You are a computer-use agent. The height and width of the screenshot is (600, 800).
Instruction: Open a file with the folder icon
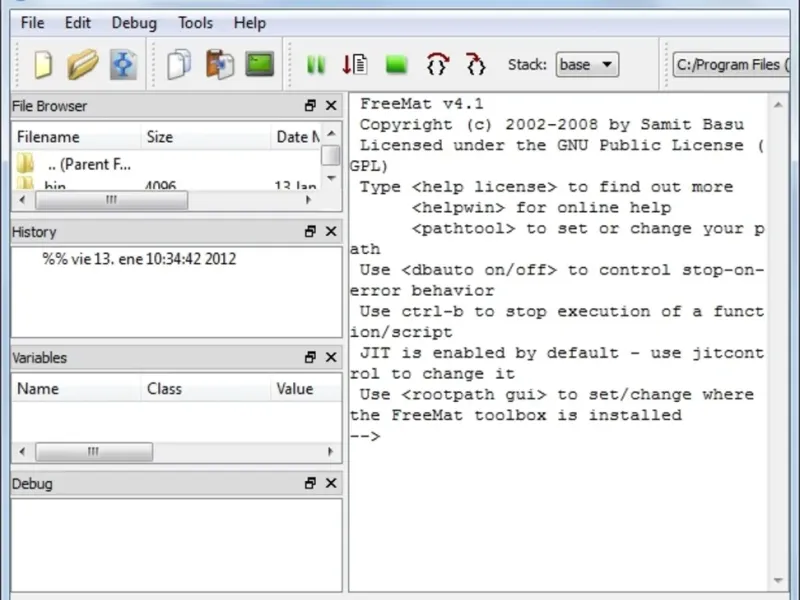pos(83,64)
